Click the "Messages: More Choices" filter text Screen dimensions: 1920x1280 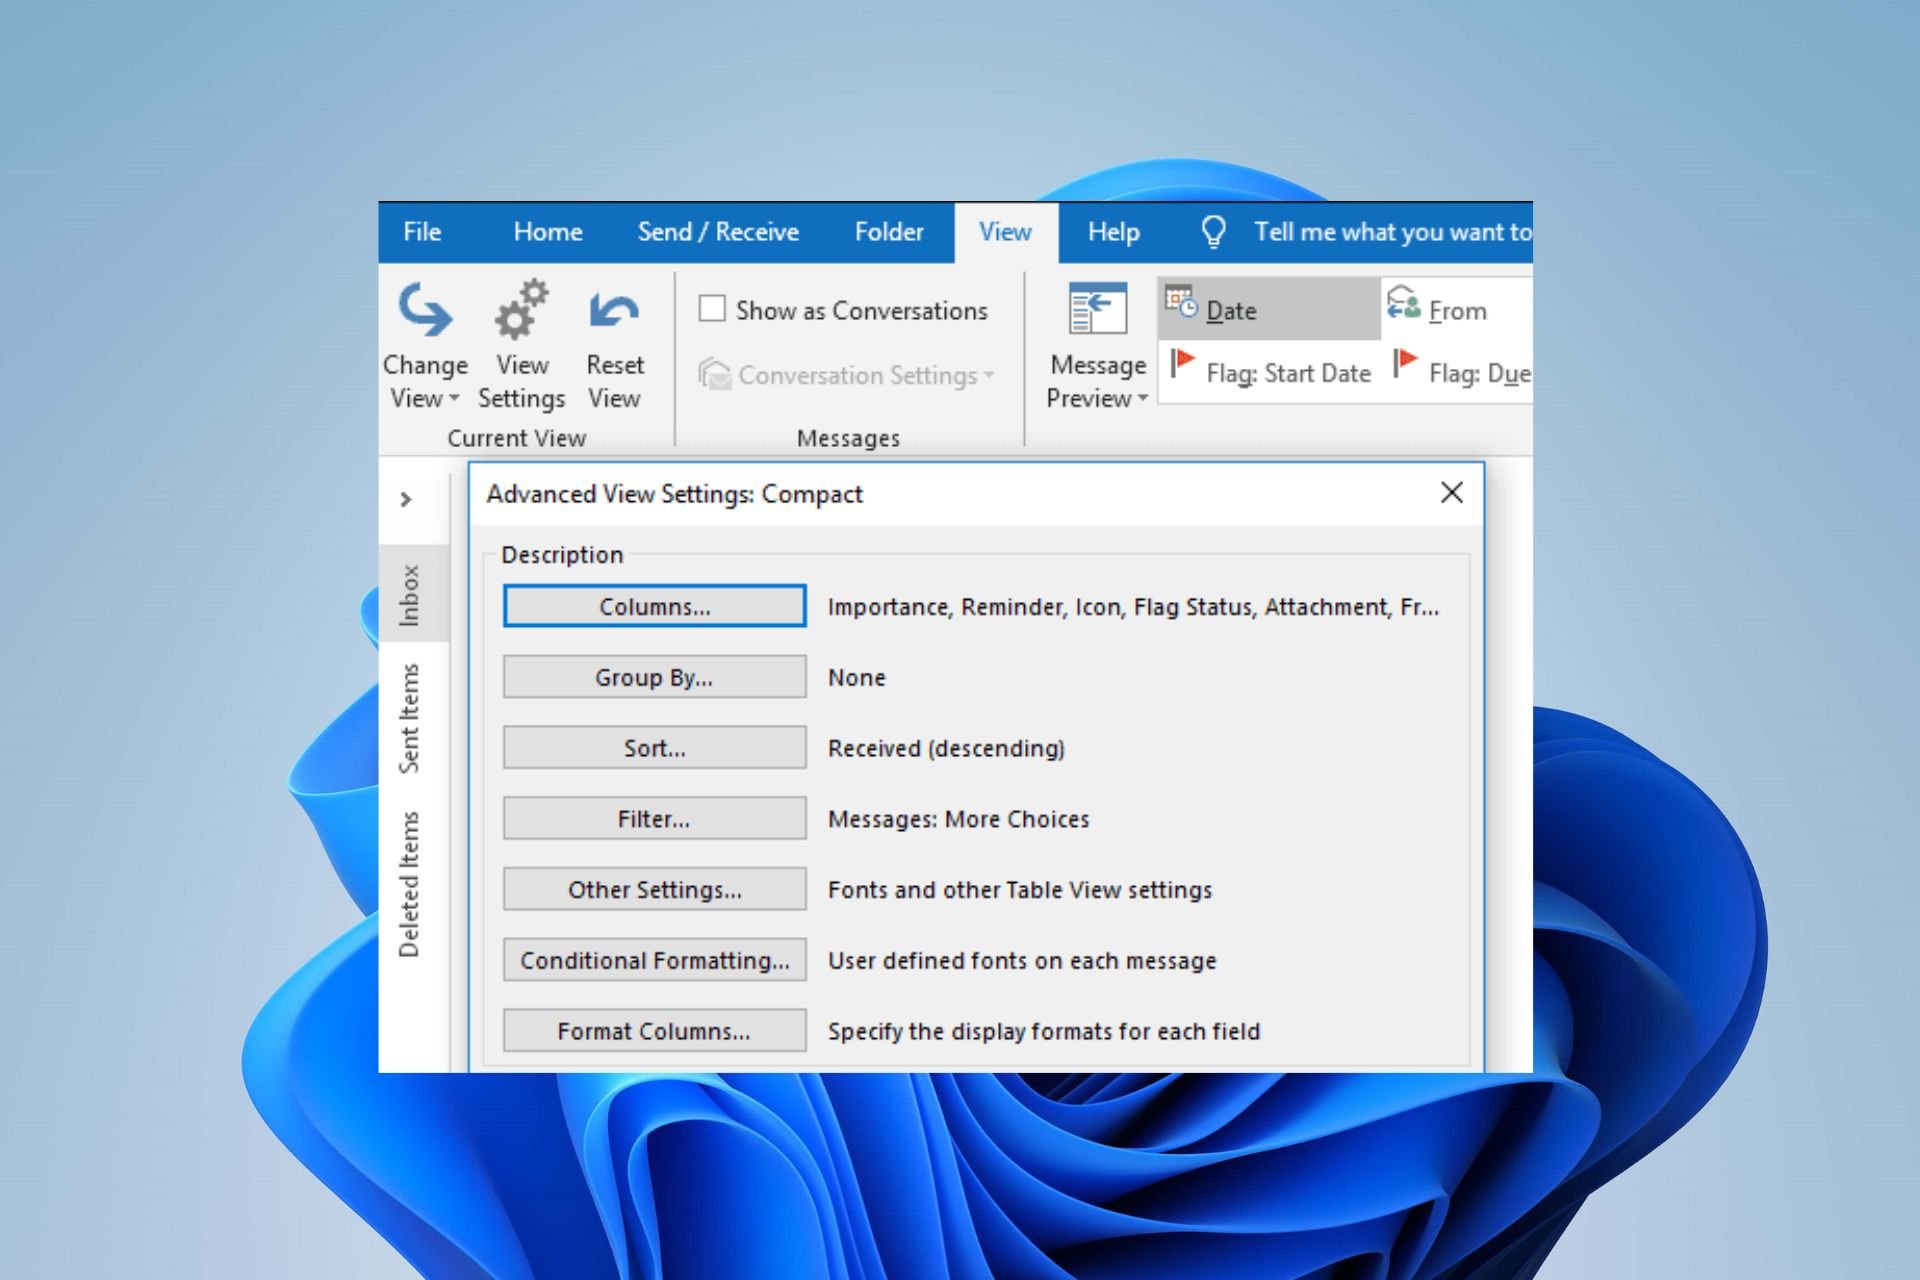[958, 819]
